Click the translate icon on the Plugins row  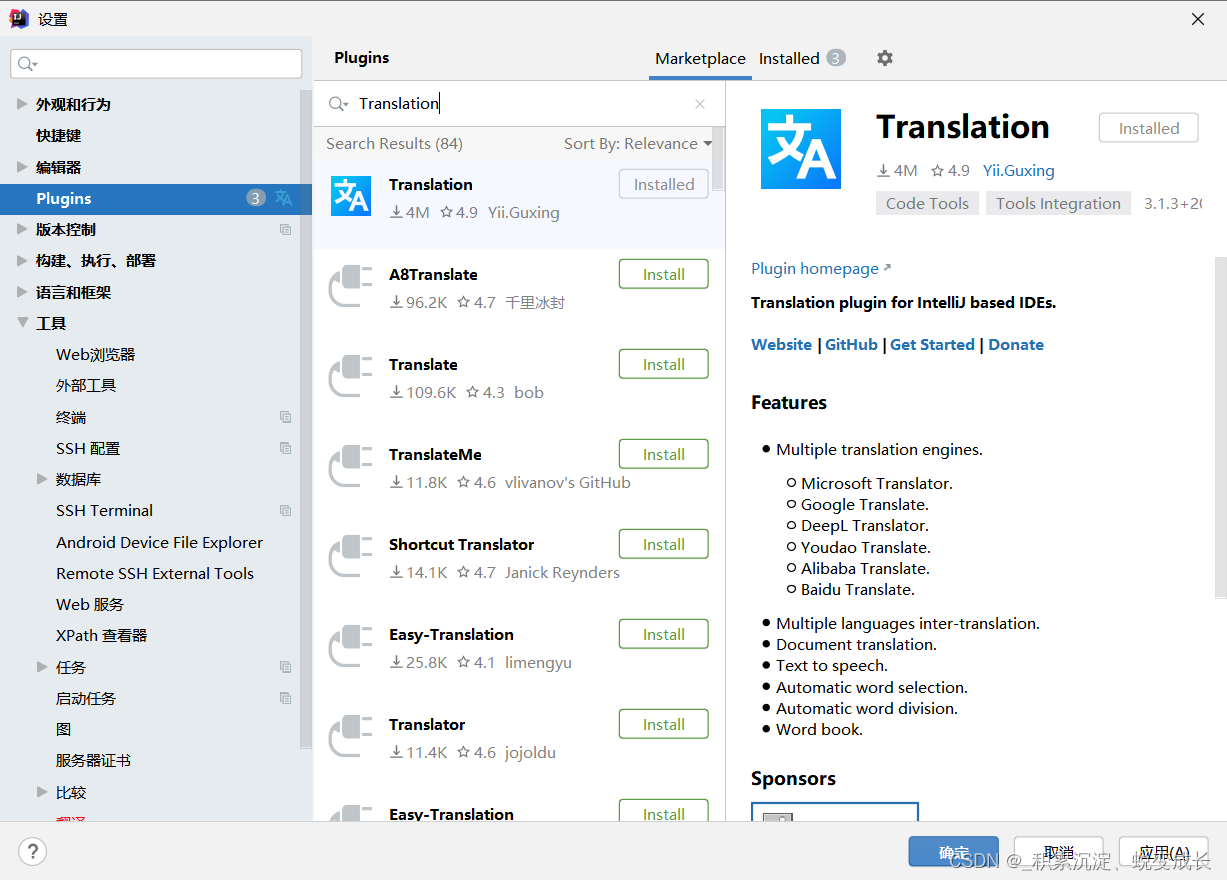284,198
